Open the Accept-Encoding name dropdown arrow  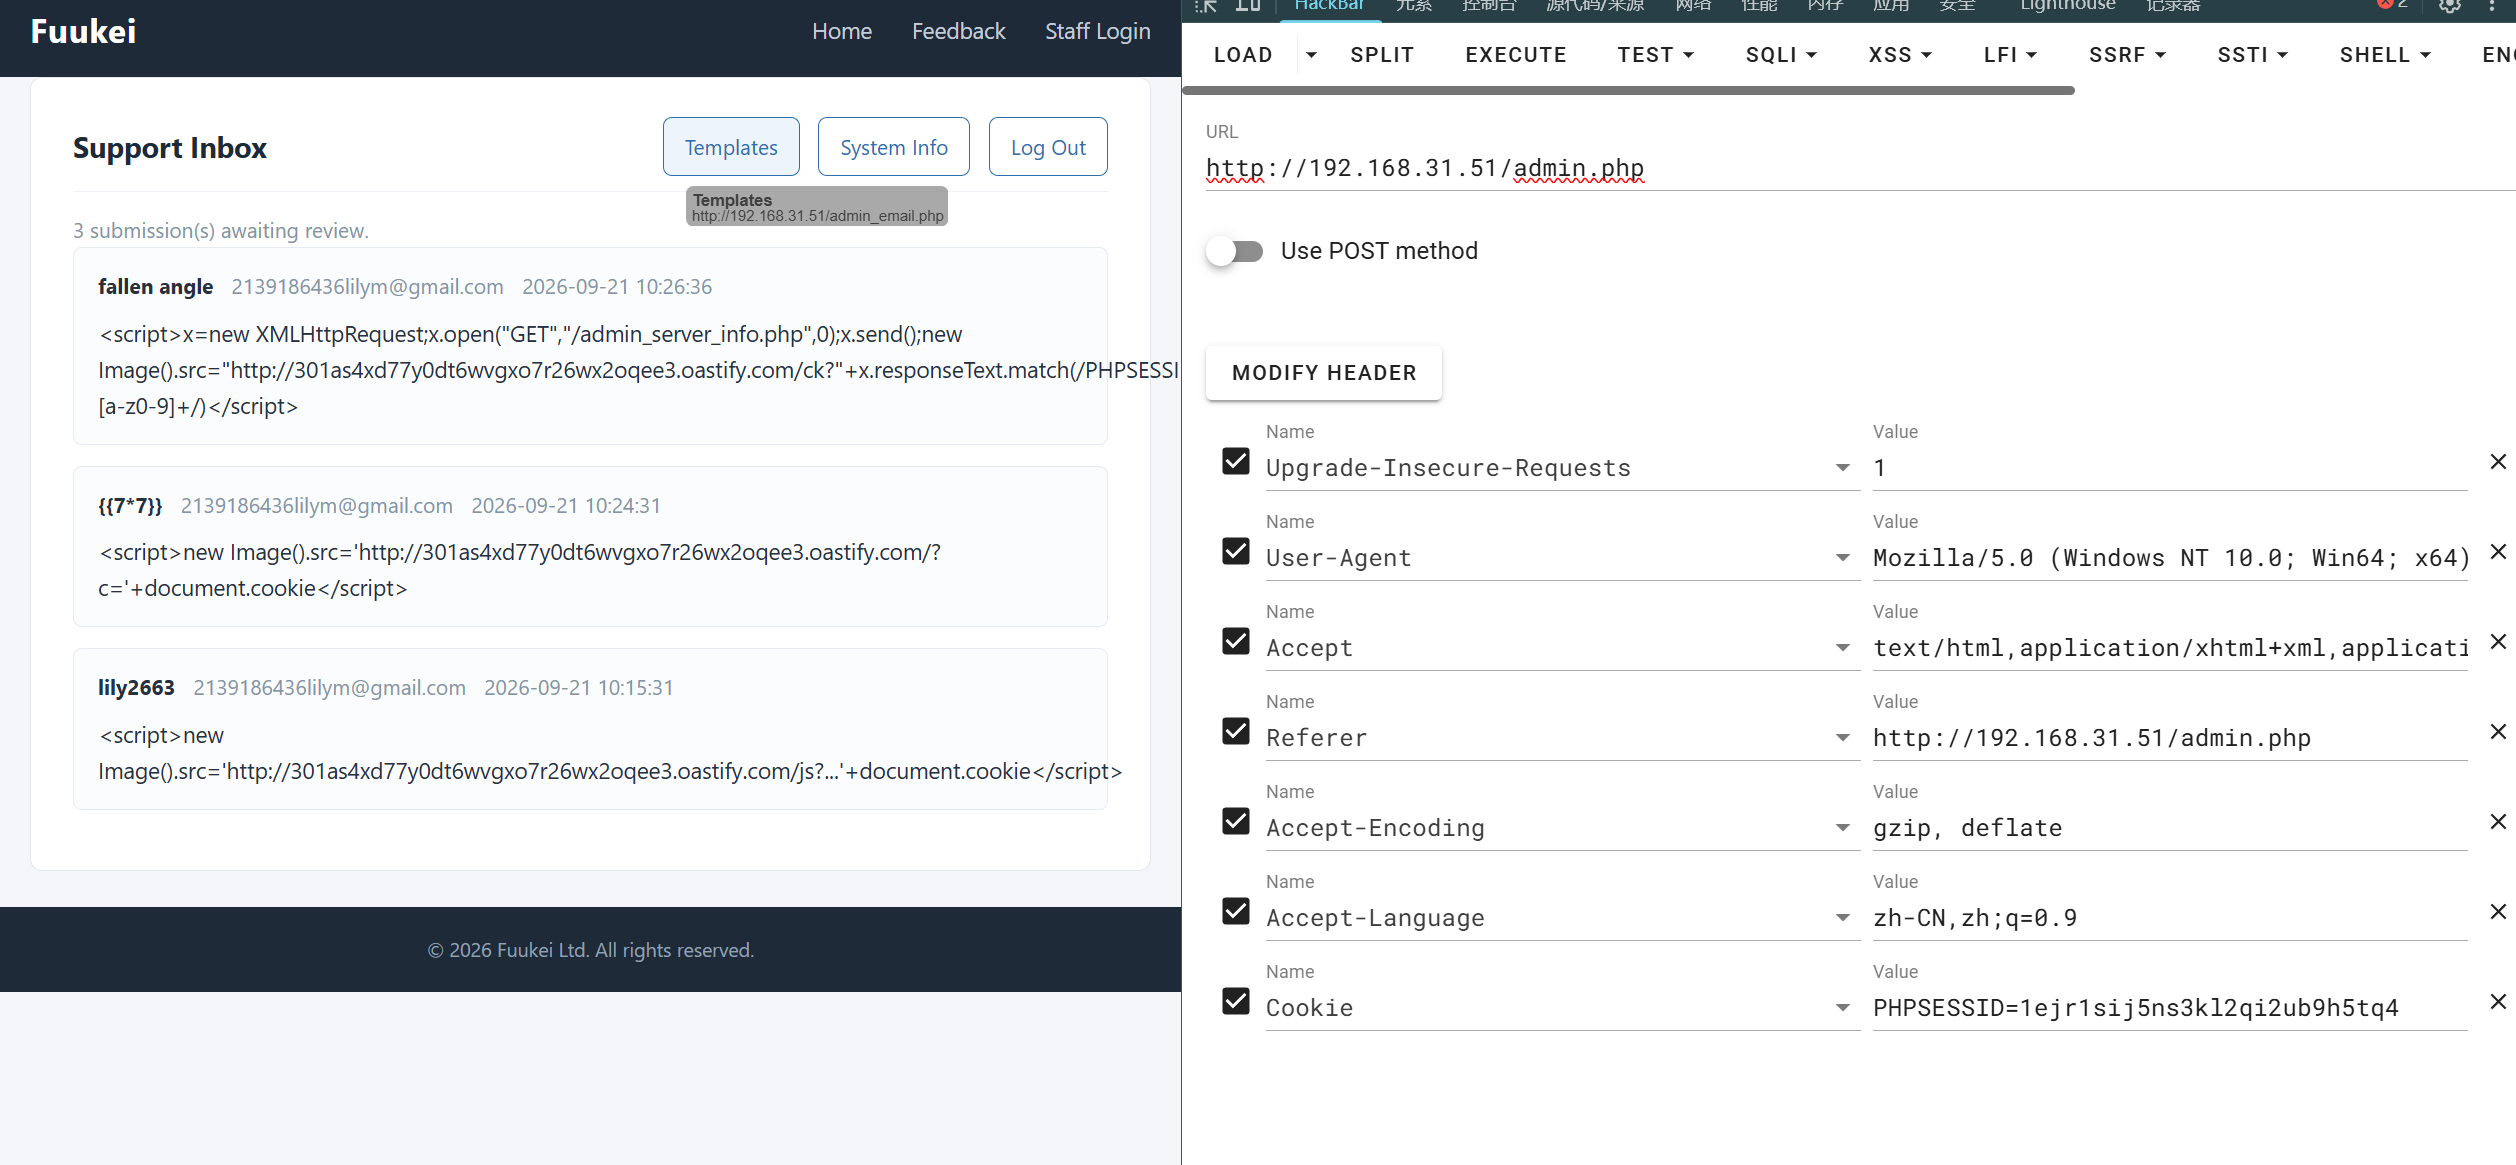tap(1843, 828)
